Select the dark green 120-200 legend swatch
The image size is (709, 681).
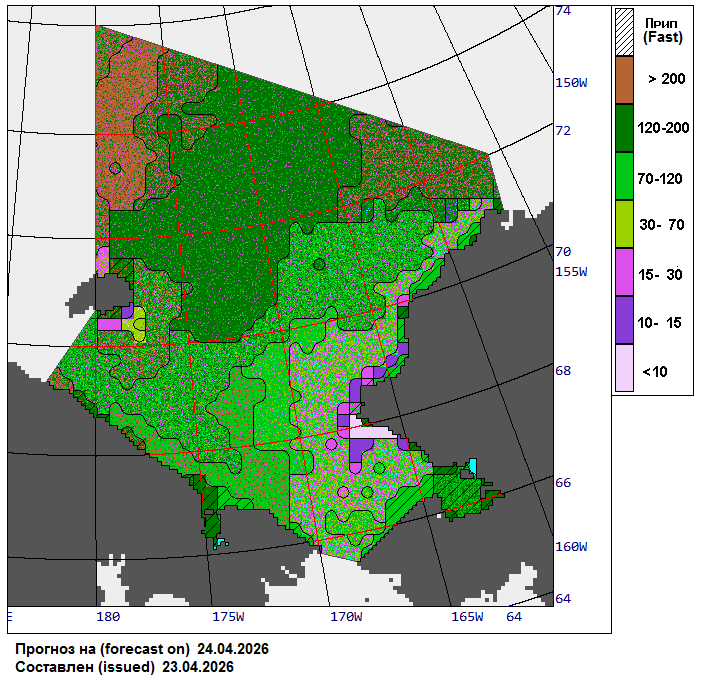point(625,128)
